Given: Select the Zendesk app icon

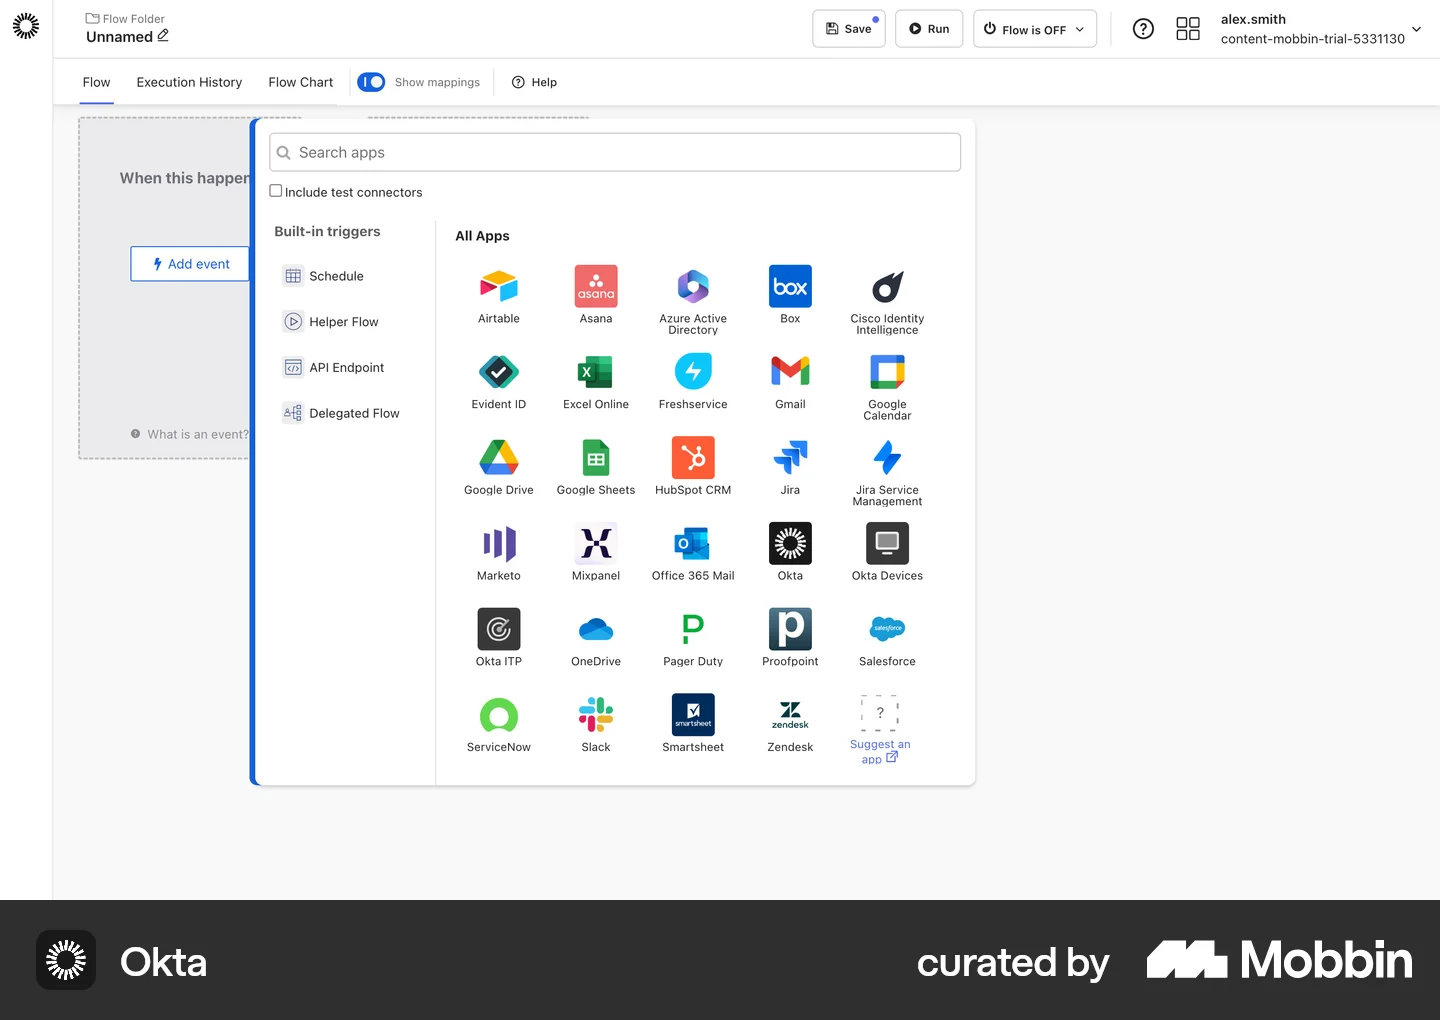Looking at the screenshot, I should tap(790, 715).
